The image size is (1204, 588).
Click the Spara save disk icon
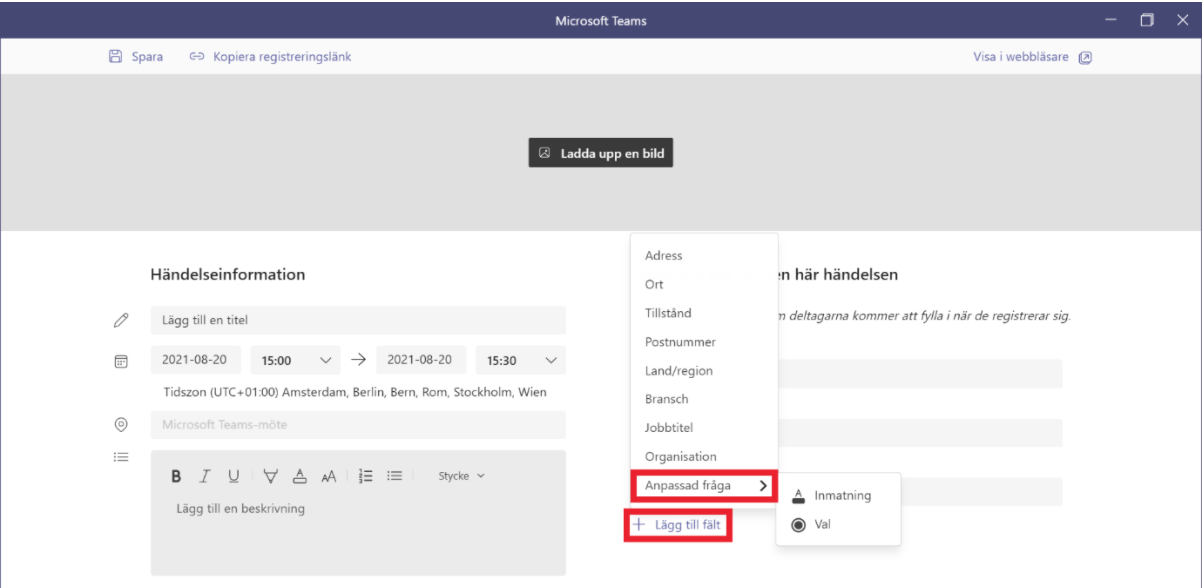tap(115, 57)
